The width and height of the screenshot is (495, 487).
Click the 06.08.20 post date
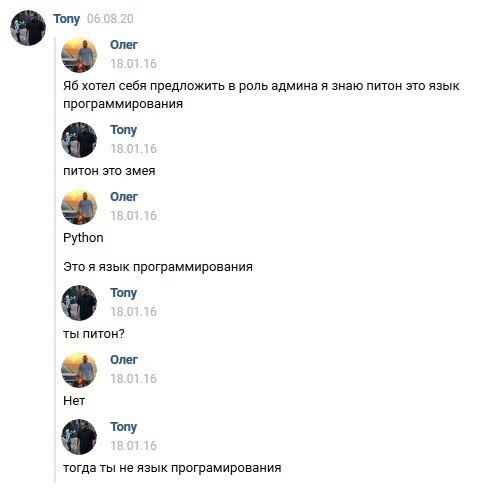pyautogui.click(x=110, y=19)
